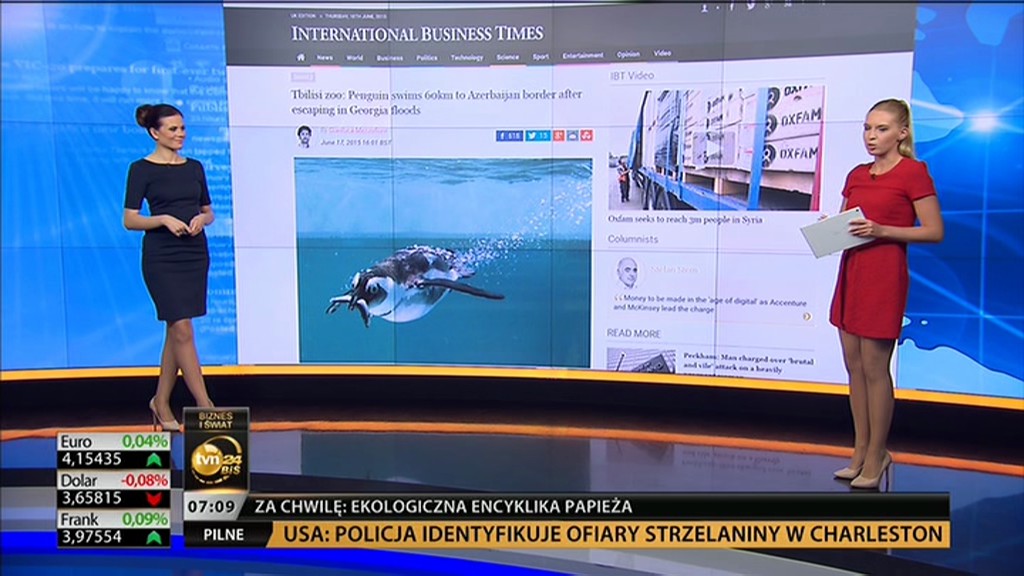Click the orange arrow in the Columnists box
Image resolution: width=1024 pixels, height=576 pixels.
[807, 316]
